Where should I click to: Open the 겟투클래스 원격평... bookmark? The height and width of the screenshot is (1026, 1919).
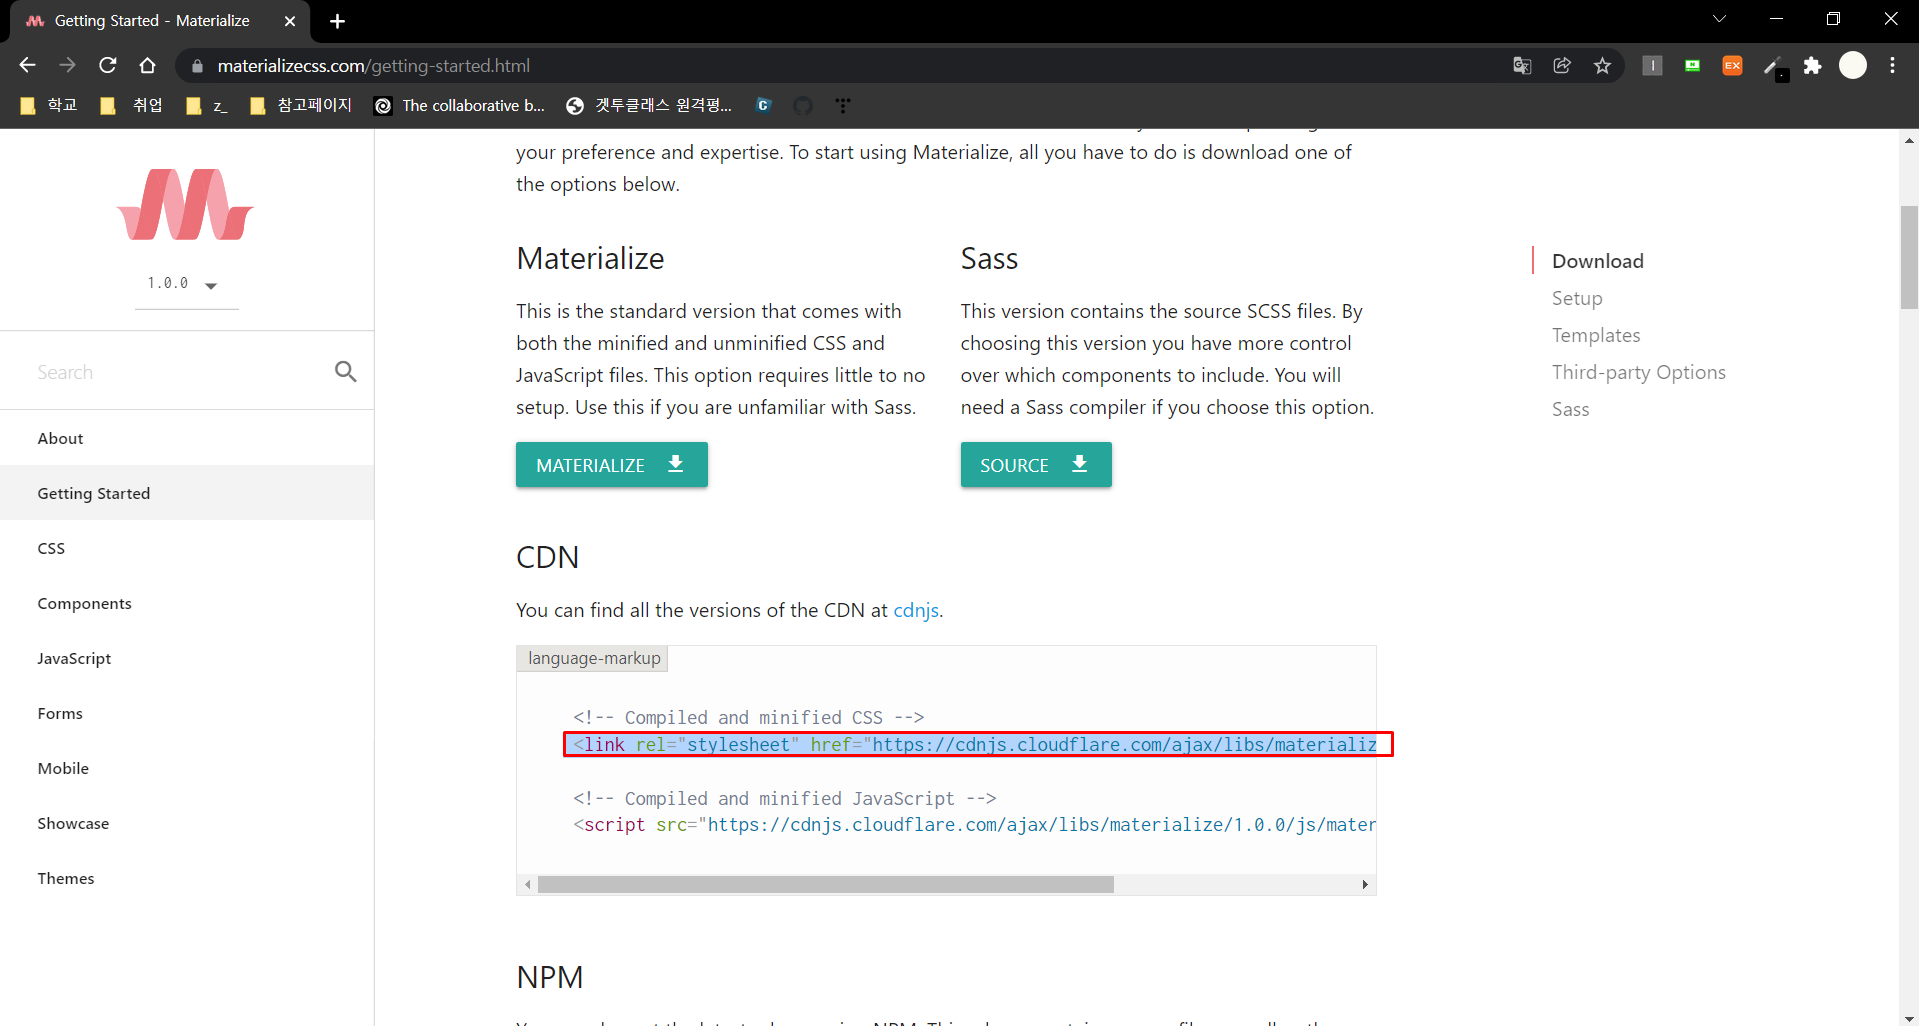649,106
